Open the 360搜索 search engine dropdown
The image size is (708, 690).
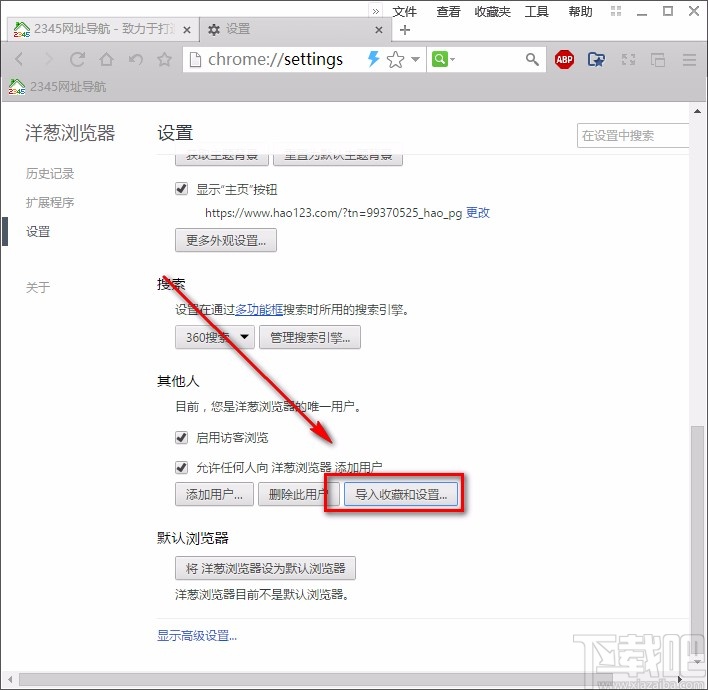215,337
